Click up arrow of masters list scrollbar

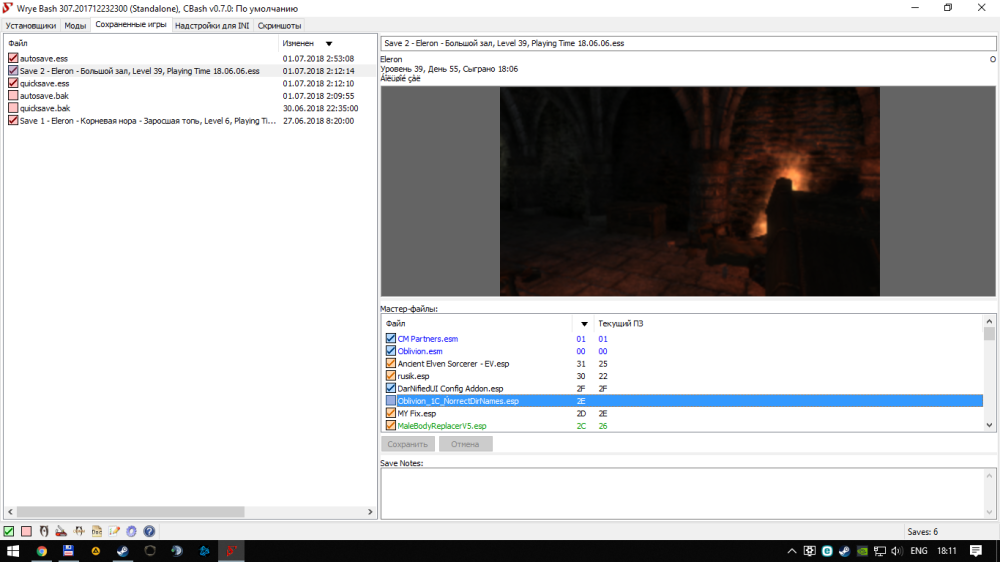989,322
